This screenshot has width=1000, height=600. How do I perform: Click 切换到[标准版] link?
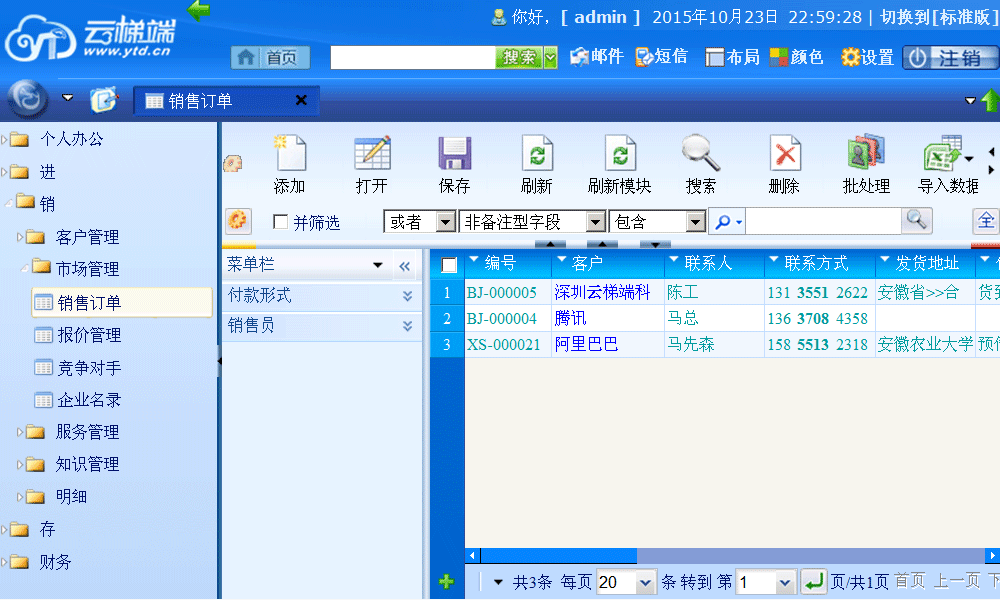coord(939,17)
